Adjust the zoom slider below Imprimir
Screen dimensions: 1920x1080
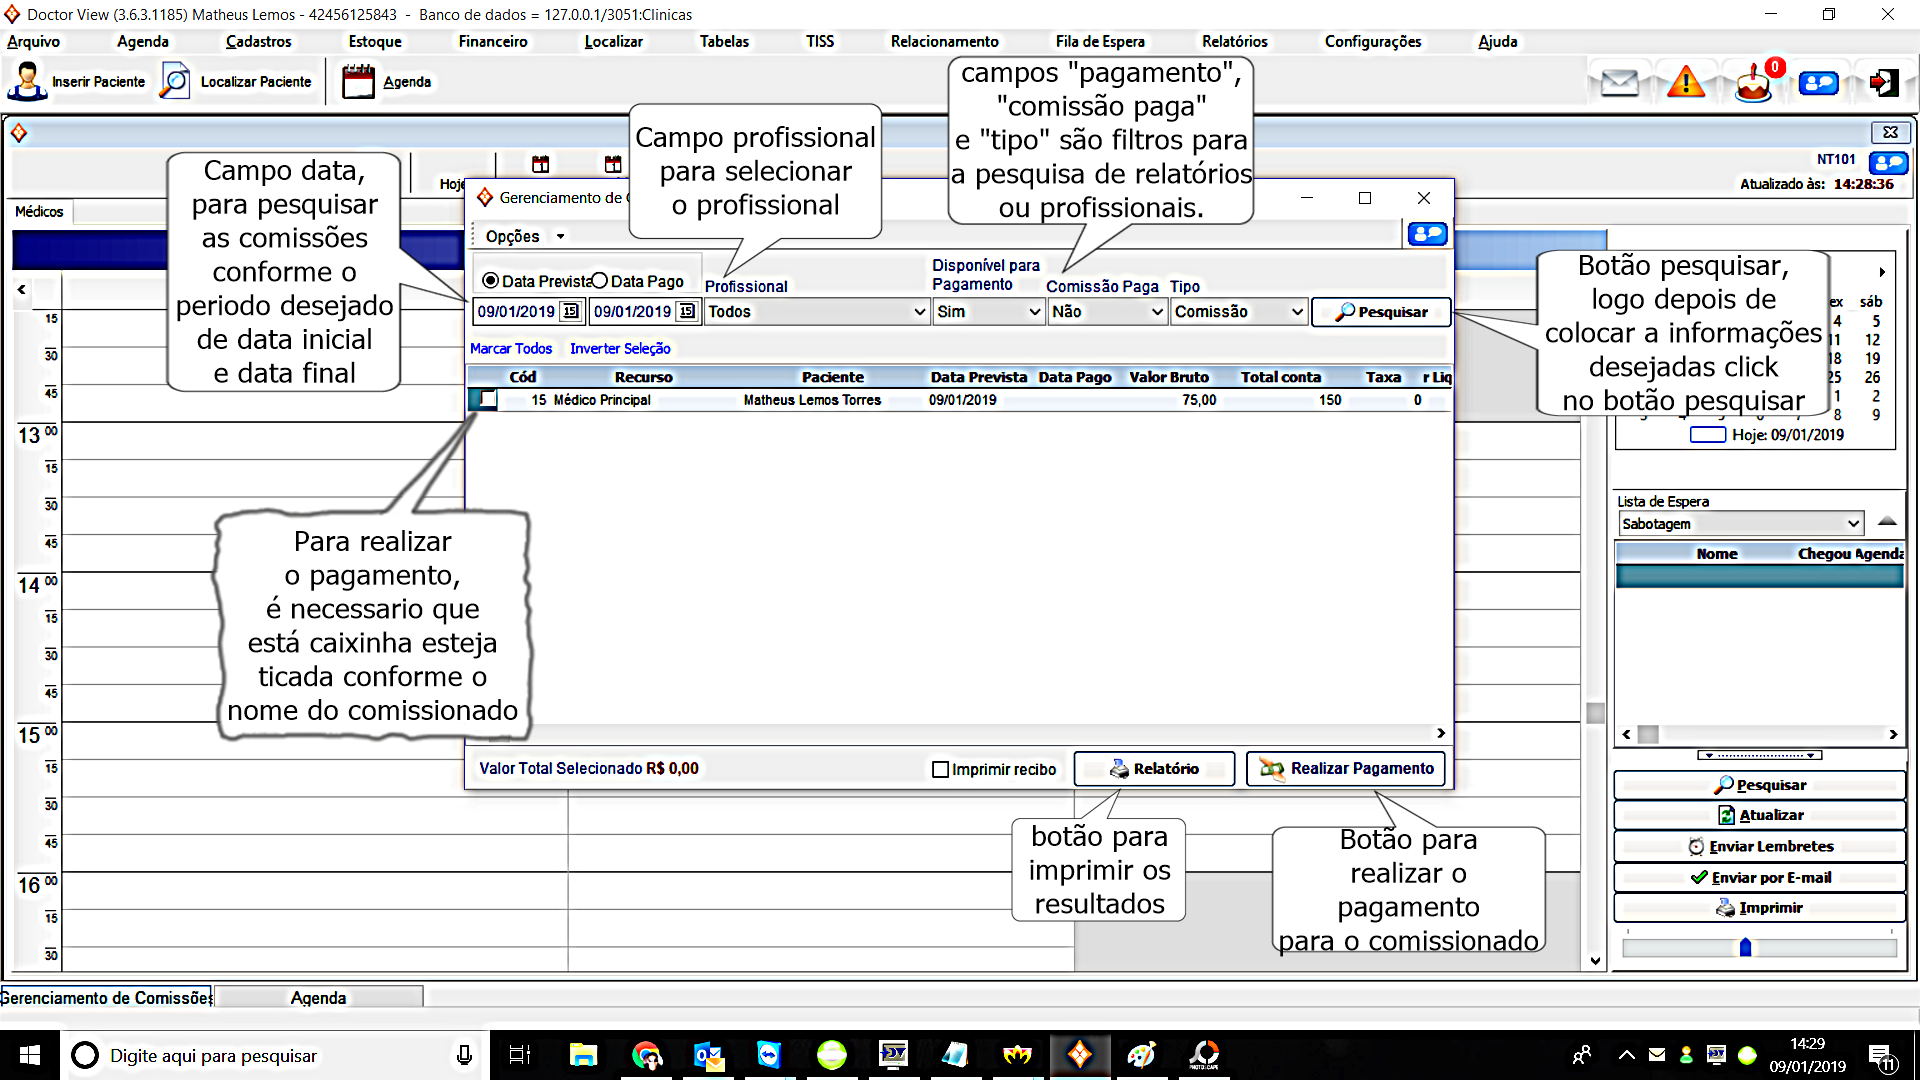pyautogui.click(x=1745, y=947)
